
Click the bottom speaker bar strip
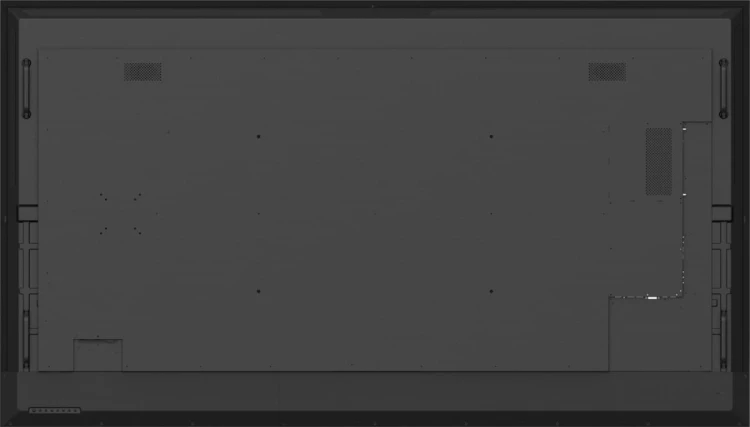click(375, 391)
